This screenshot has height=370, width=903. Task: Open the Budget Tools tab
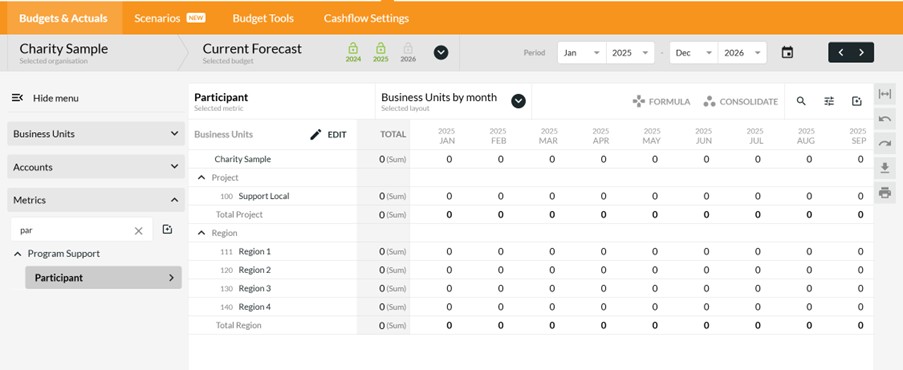[x=263, y=18]
